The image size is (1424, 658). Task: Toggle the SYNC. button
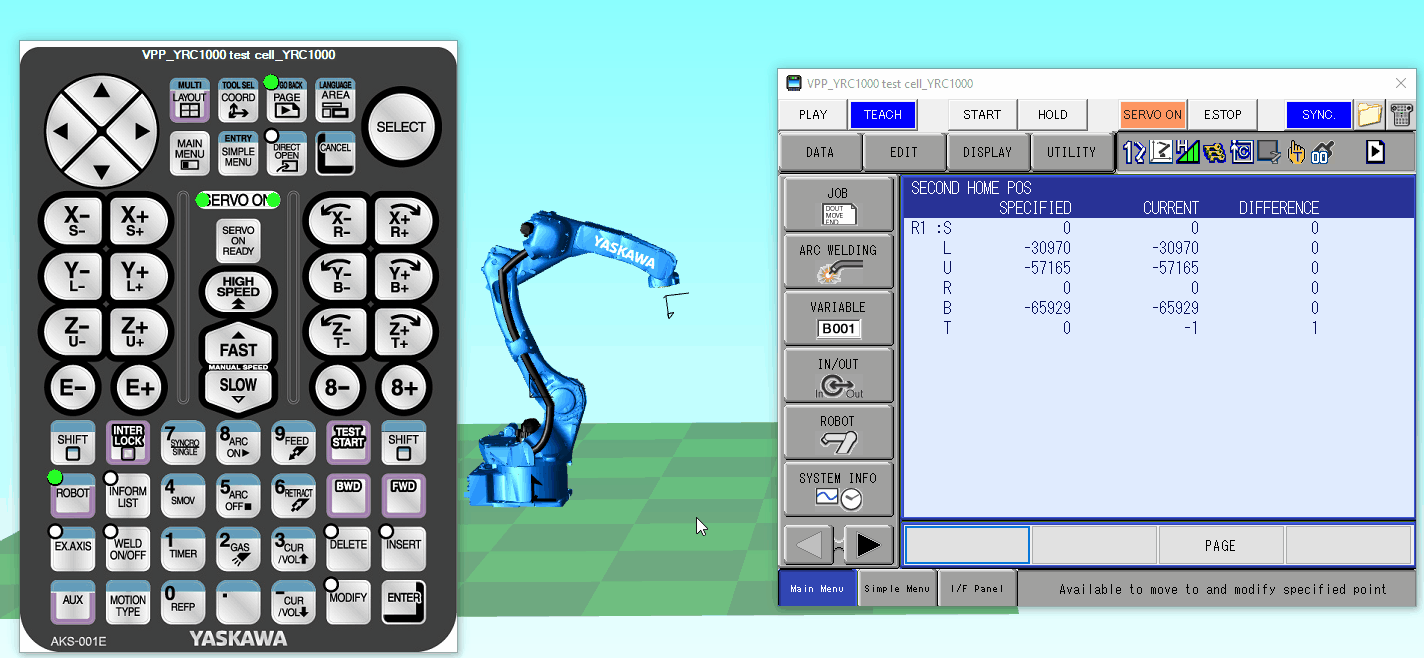point(1318,114)
